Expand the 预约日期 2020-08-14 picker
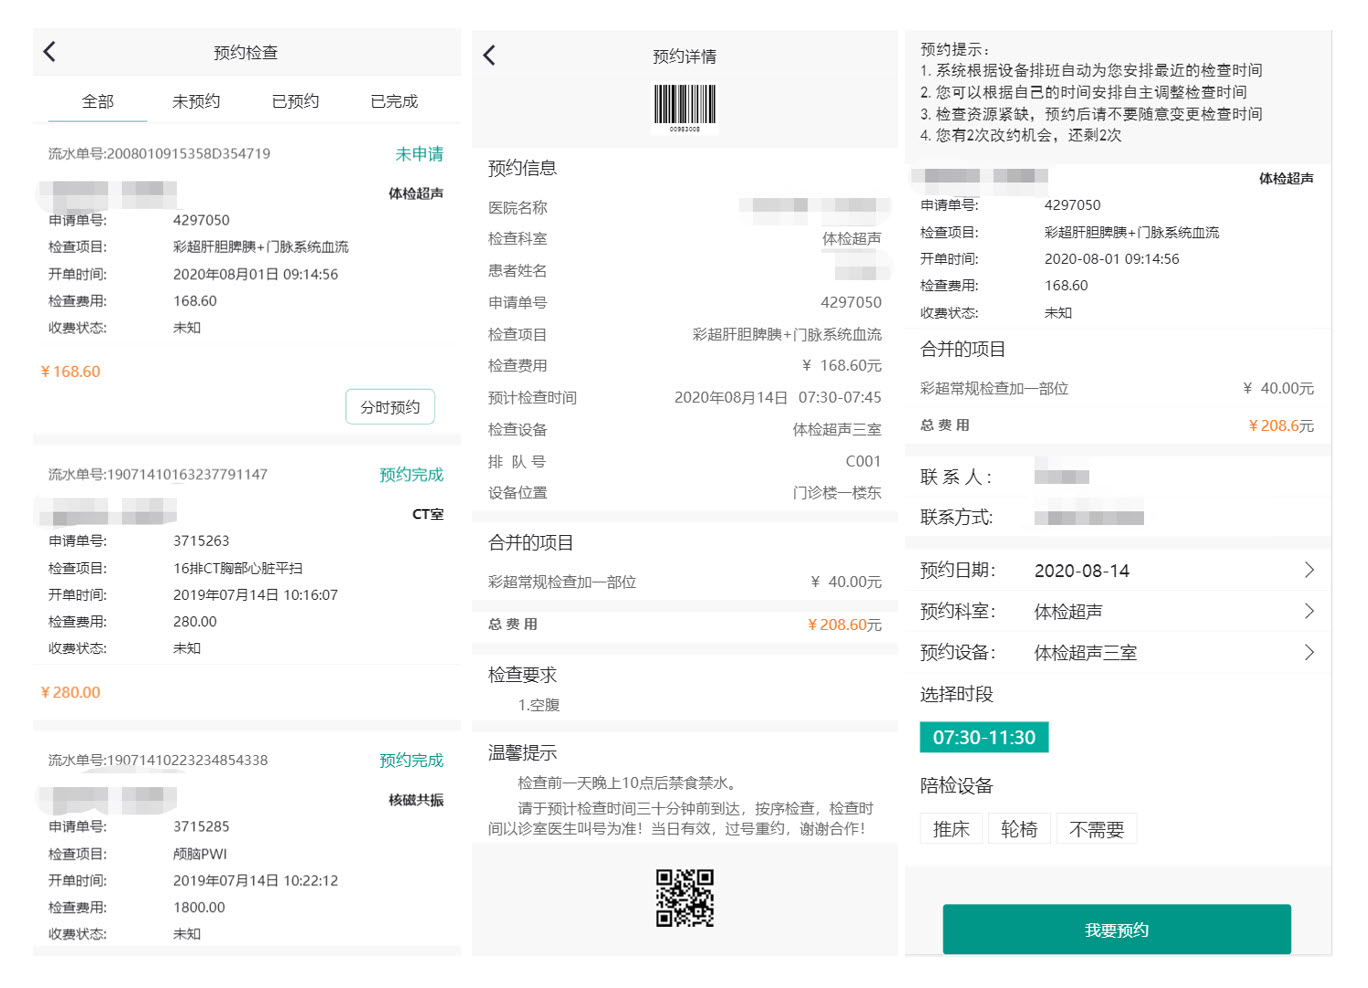The image size is (1368, 988). tap(1117, 571)
